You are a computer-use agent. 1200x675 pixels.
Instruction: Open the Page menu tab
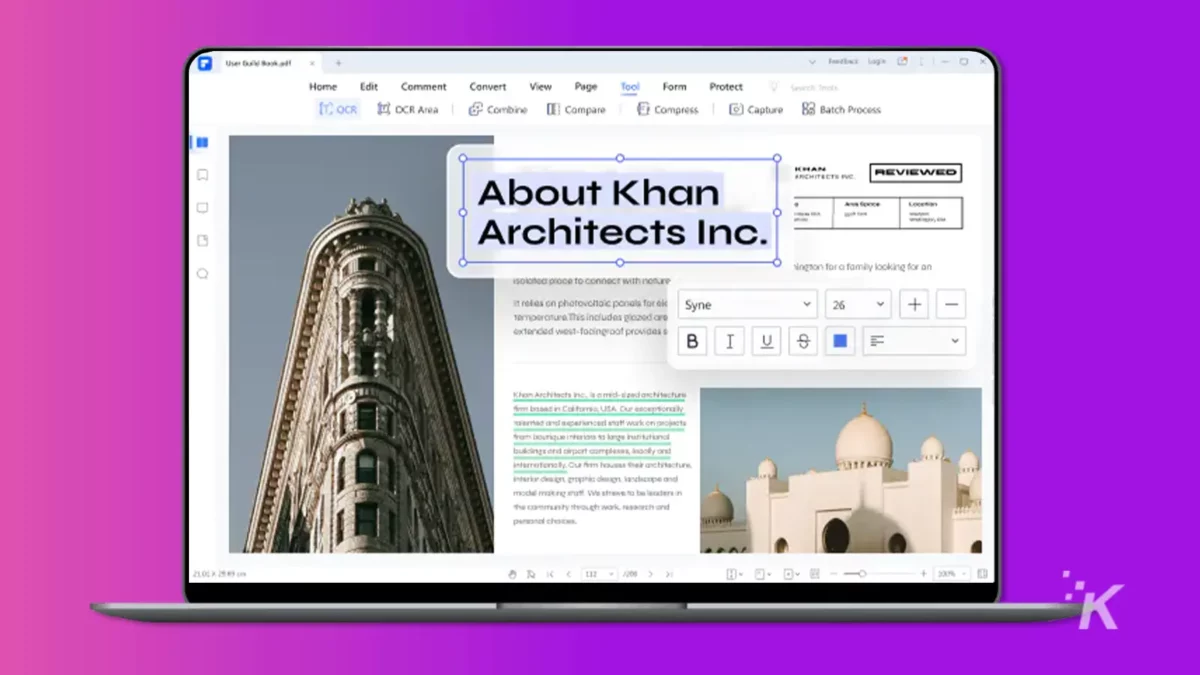pos(586,87)
